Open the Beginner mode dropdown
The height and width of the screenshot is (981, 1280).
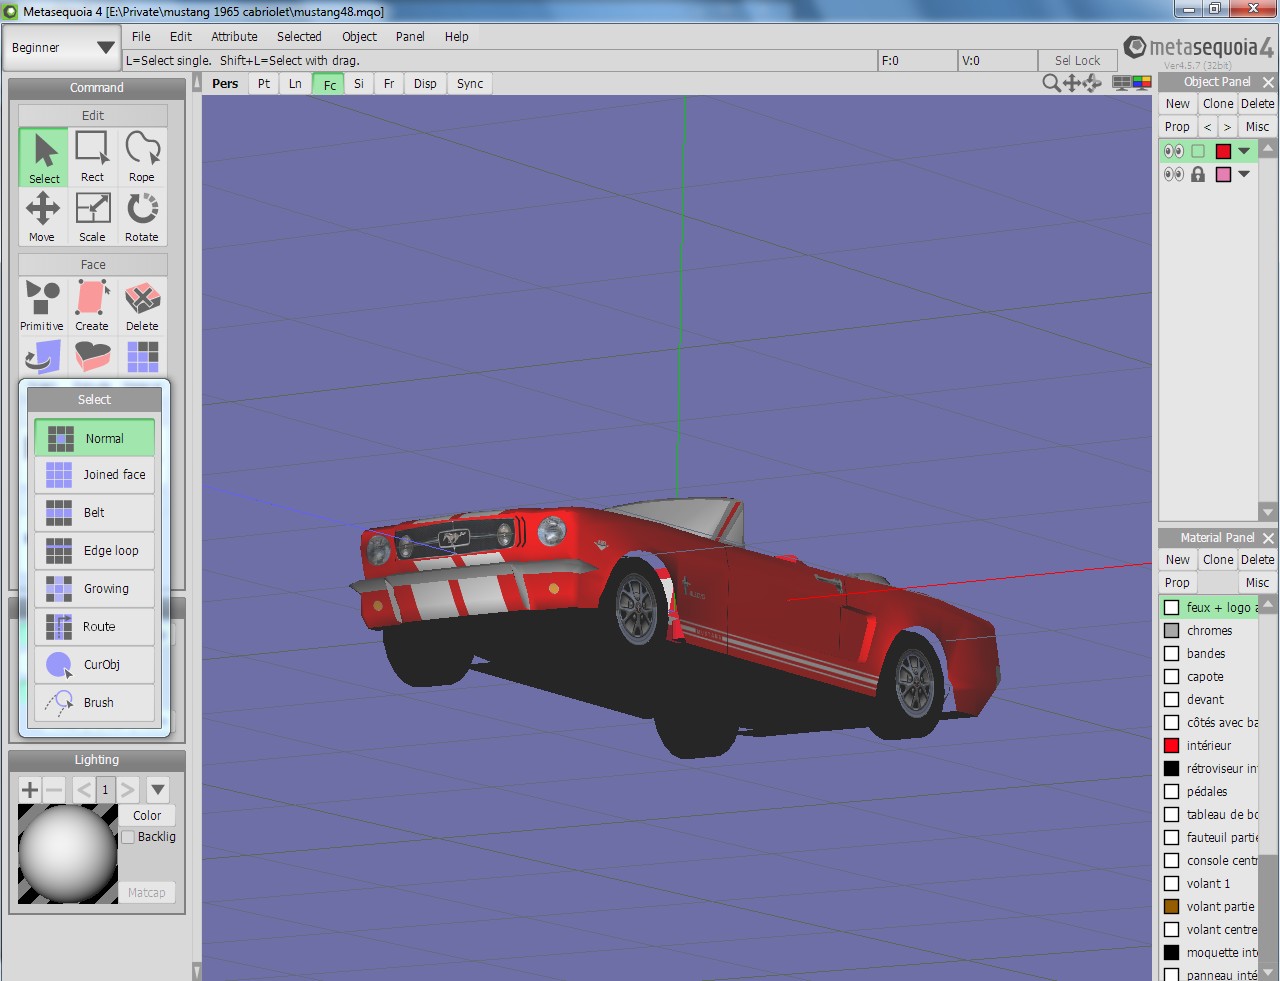[x=62, y=47]
